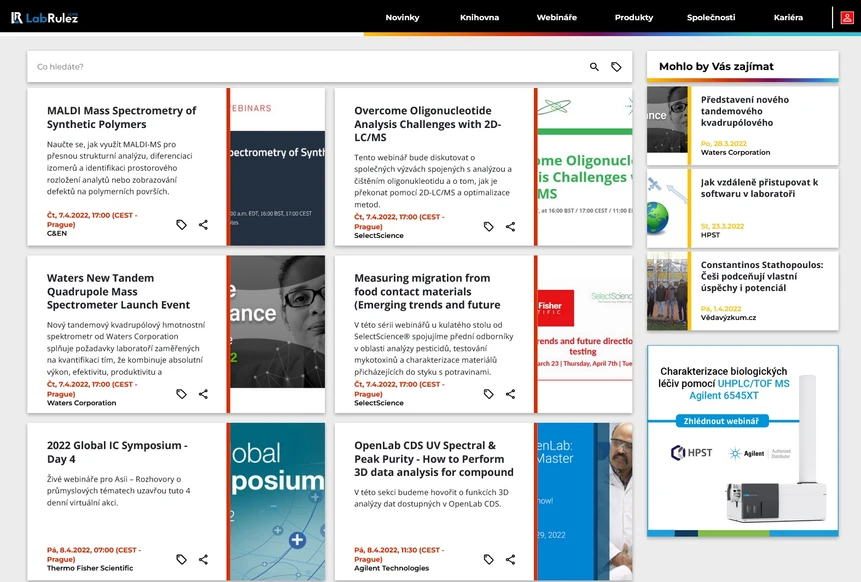Open the Knihovna menu

click(479, 18)
